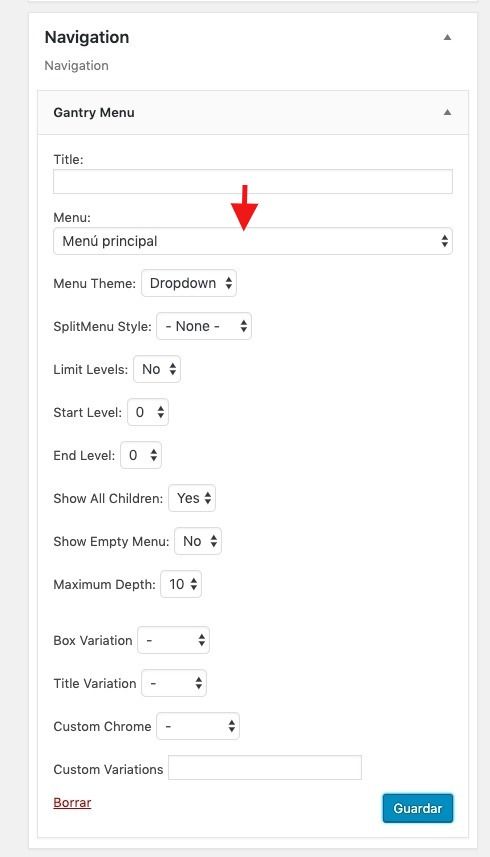Open the Start Level selector
Image resolution: width=490 pixels, height=857 pixels.
point(148,412)
